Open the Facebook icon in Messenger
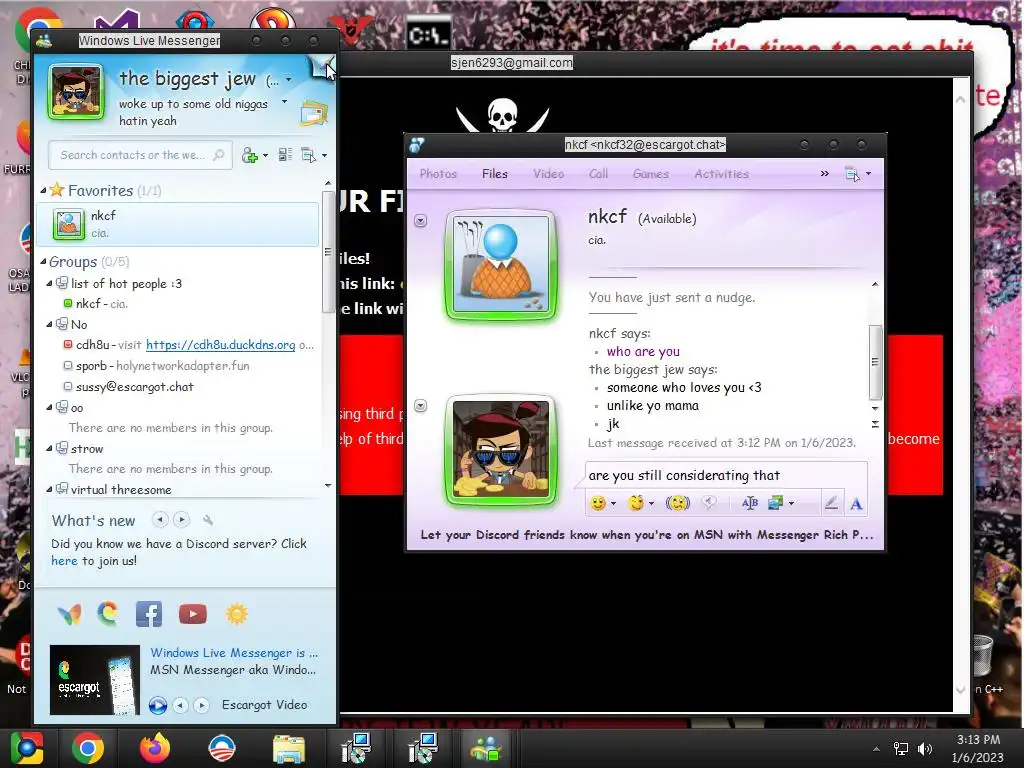1024x768 pixels. (149, 615)
